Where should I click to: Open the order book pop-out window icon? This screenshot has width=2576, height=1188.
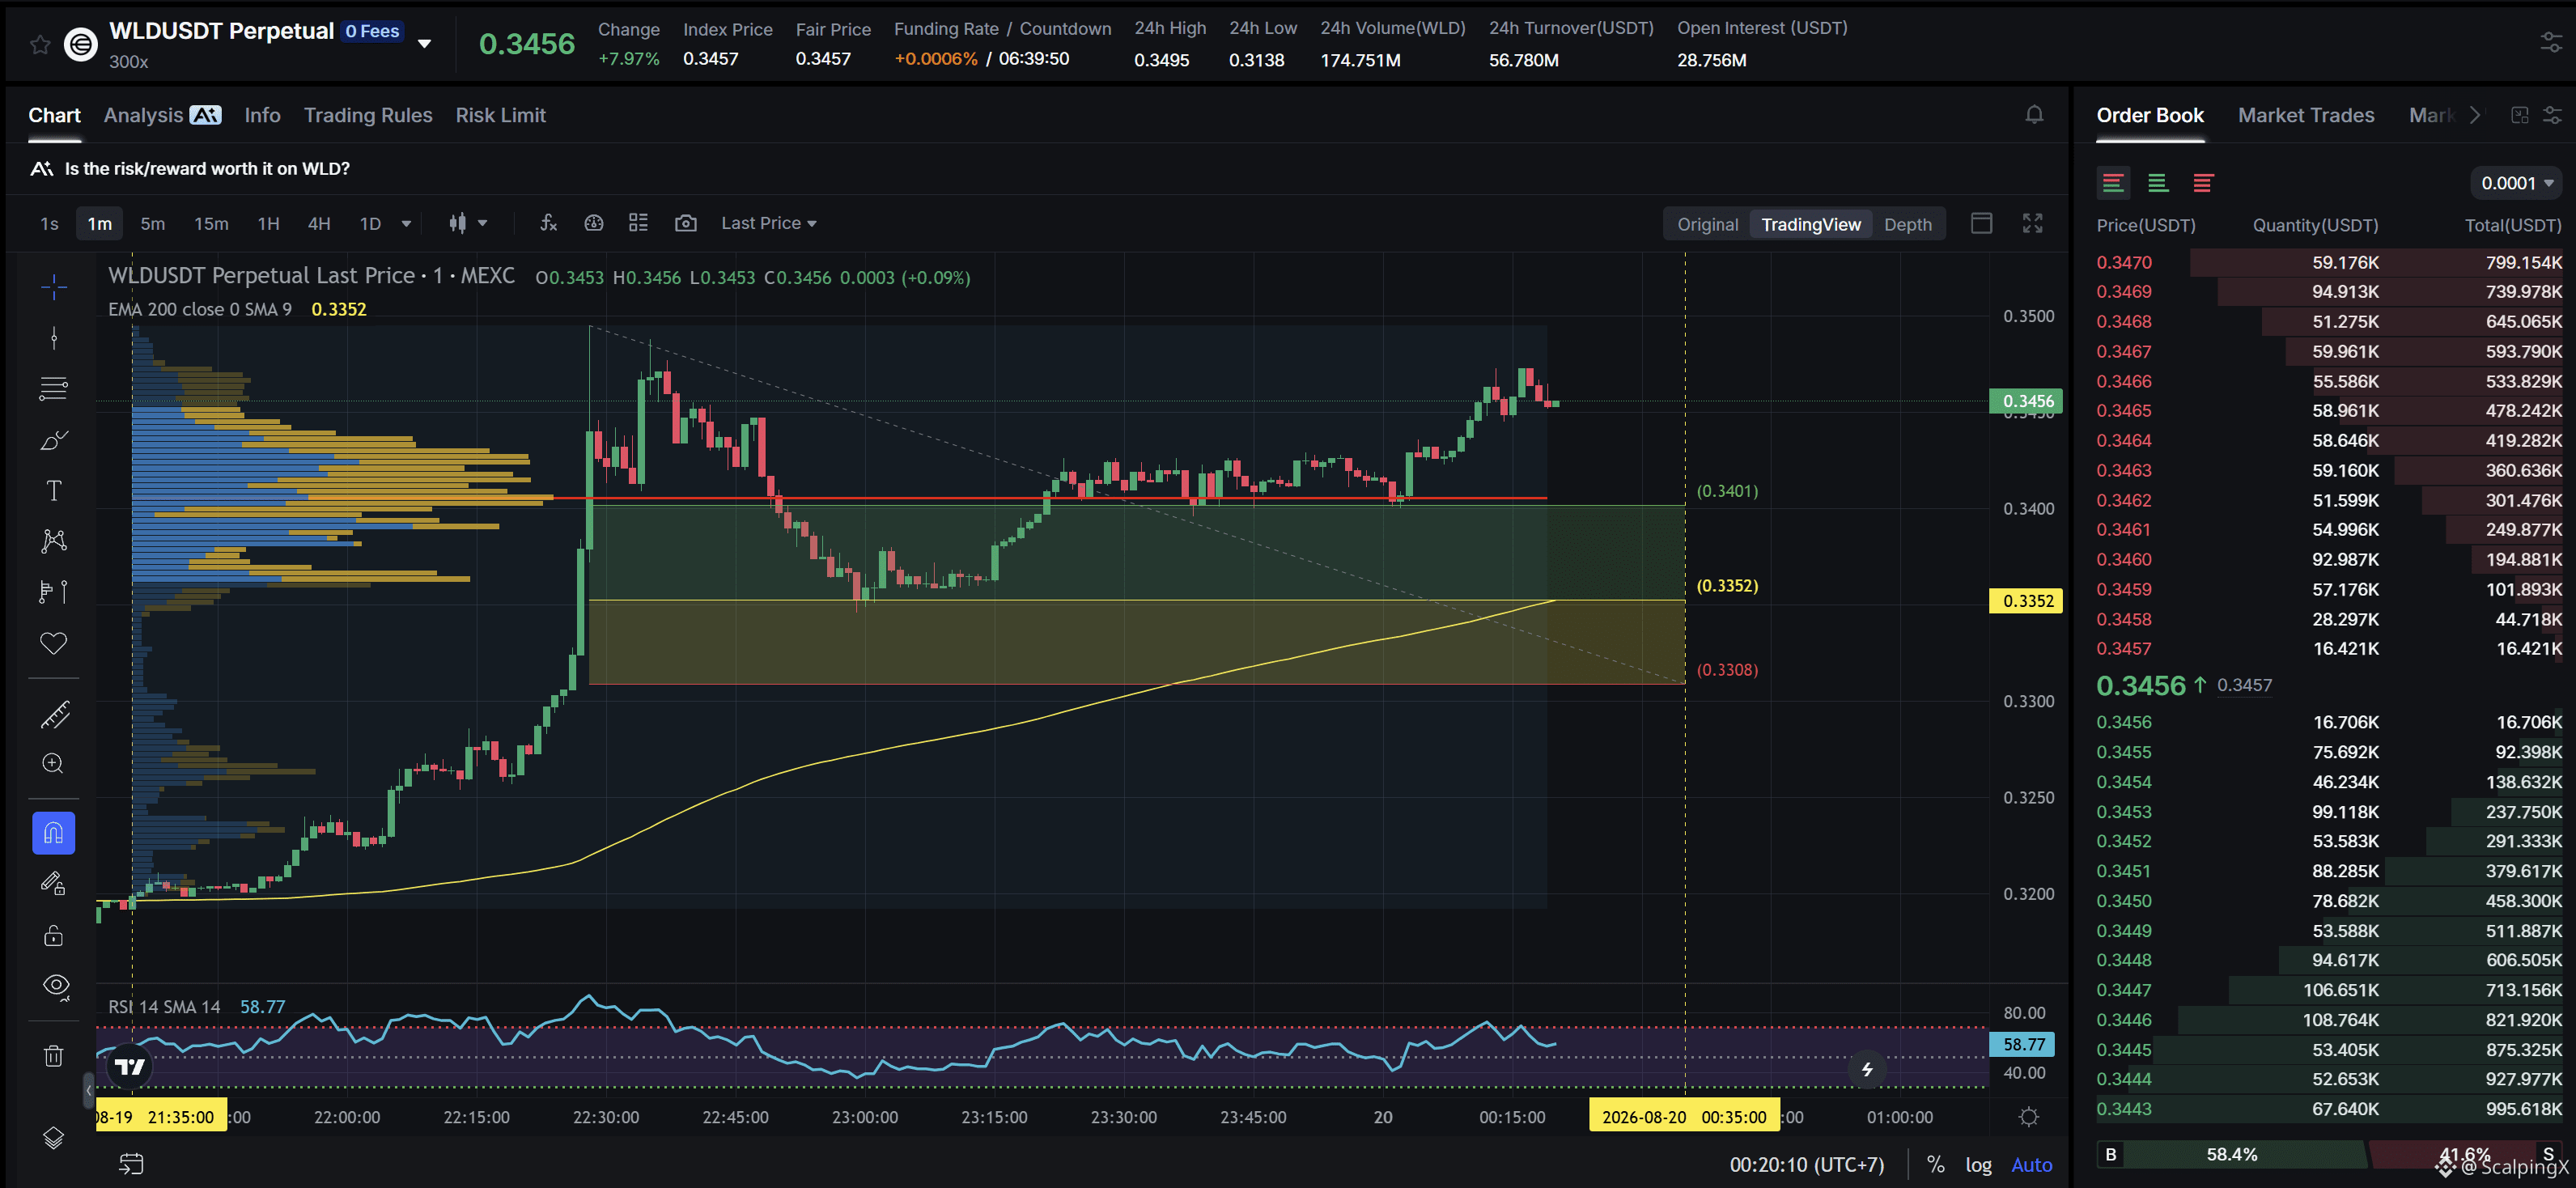pos(2520,115)
